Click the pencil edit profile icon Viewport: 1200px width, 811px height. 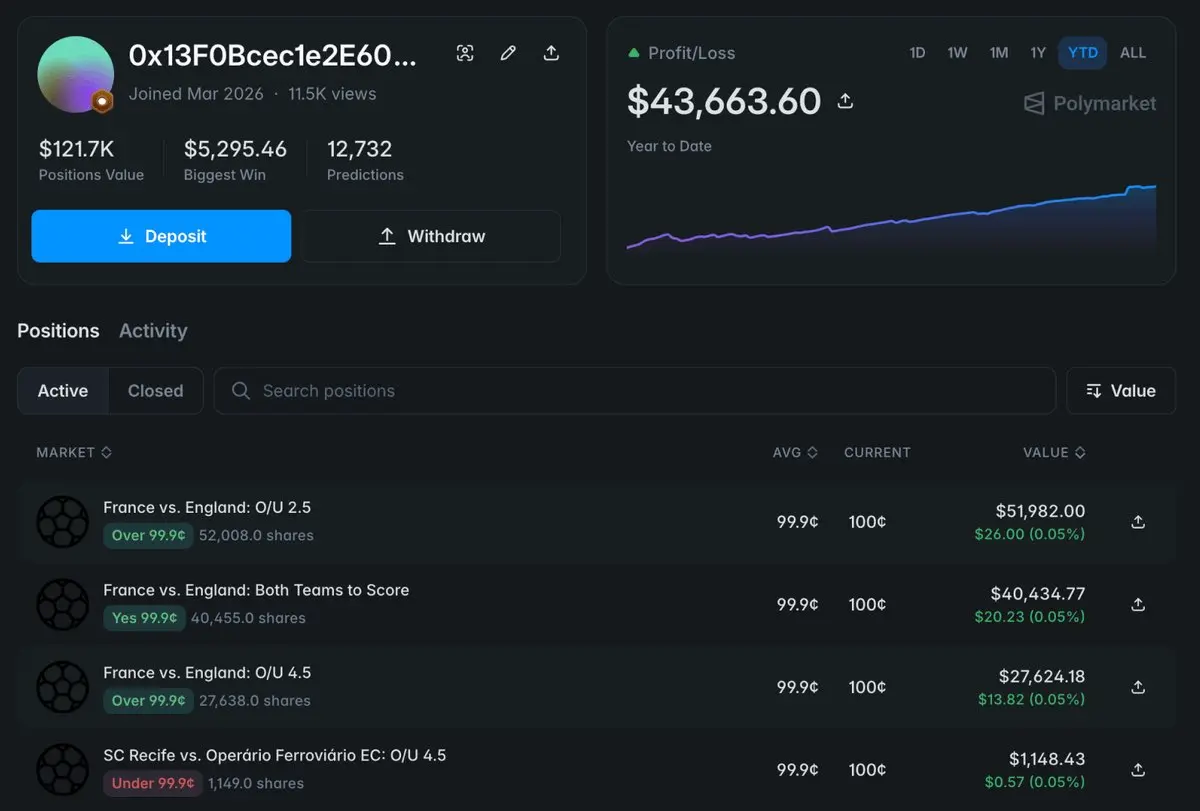point(508,53)
